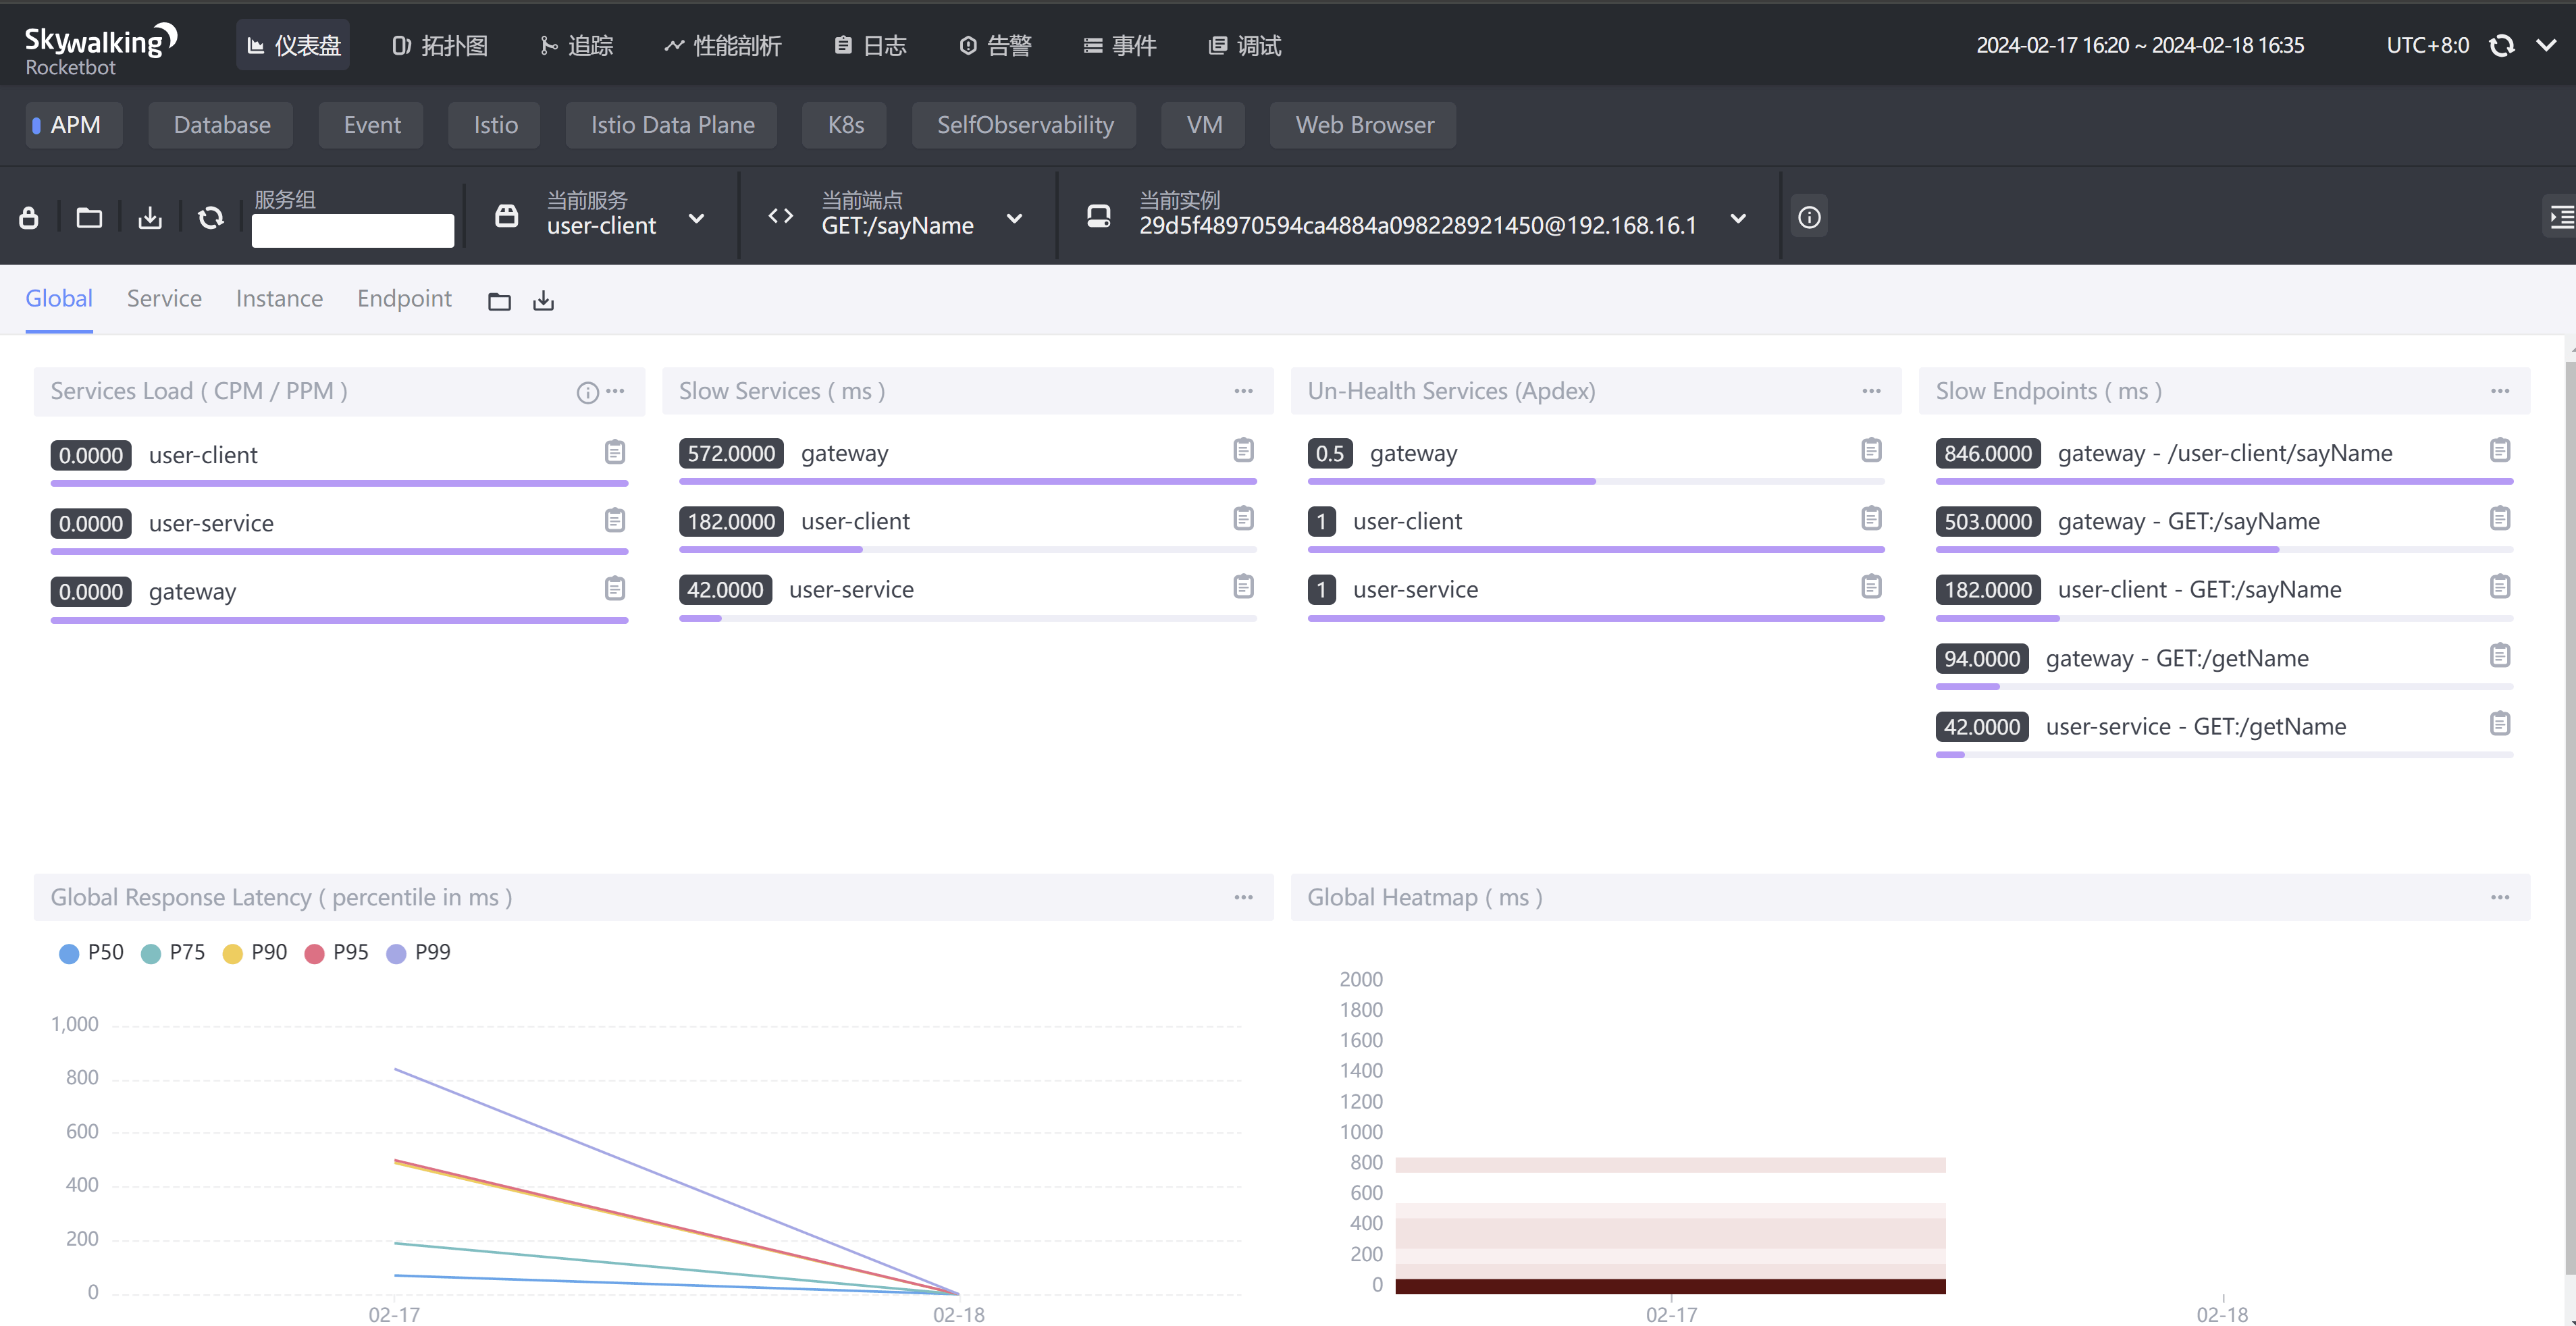Screen dimensions: 2576x1326
Task: Select the Istio Data Plane dashboard button
Action: 672,125
